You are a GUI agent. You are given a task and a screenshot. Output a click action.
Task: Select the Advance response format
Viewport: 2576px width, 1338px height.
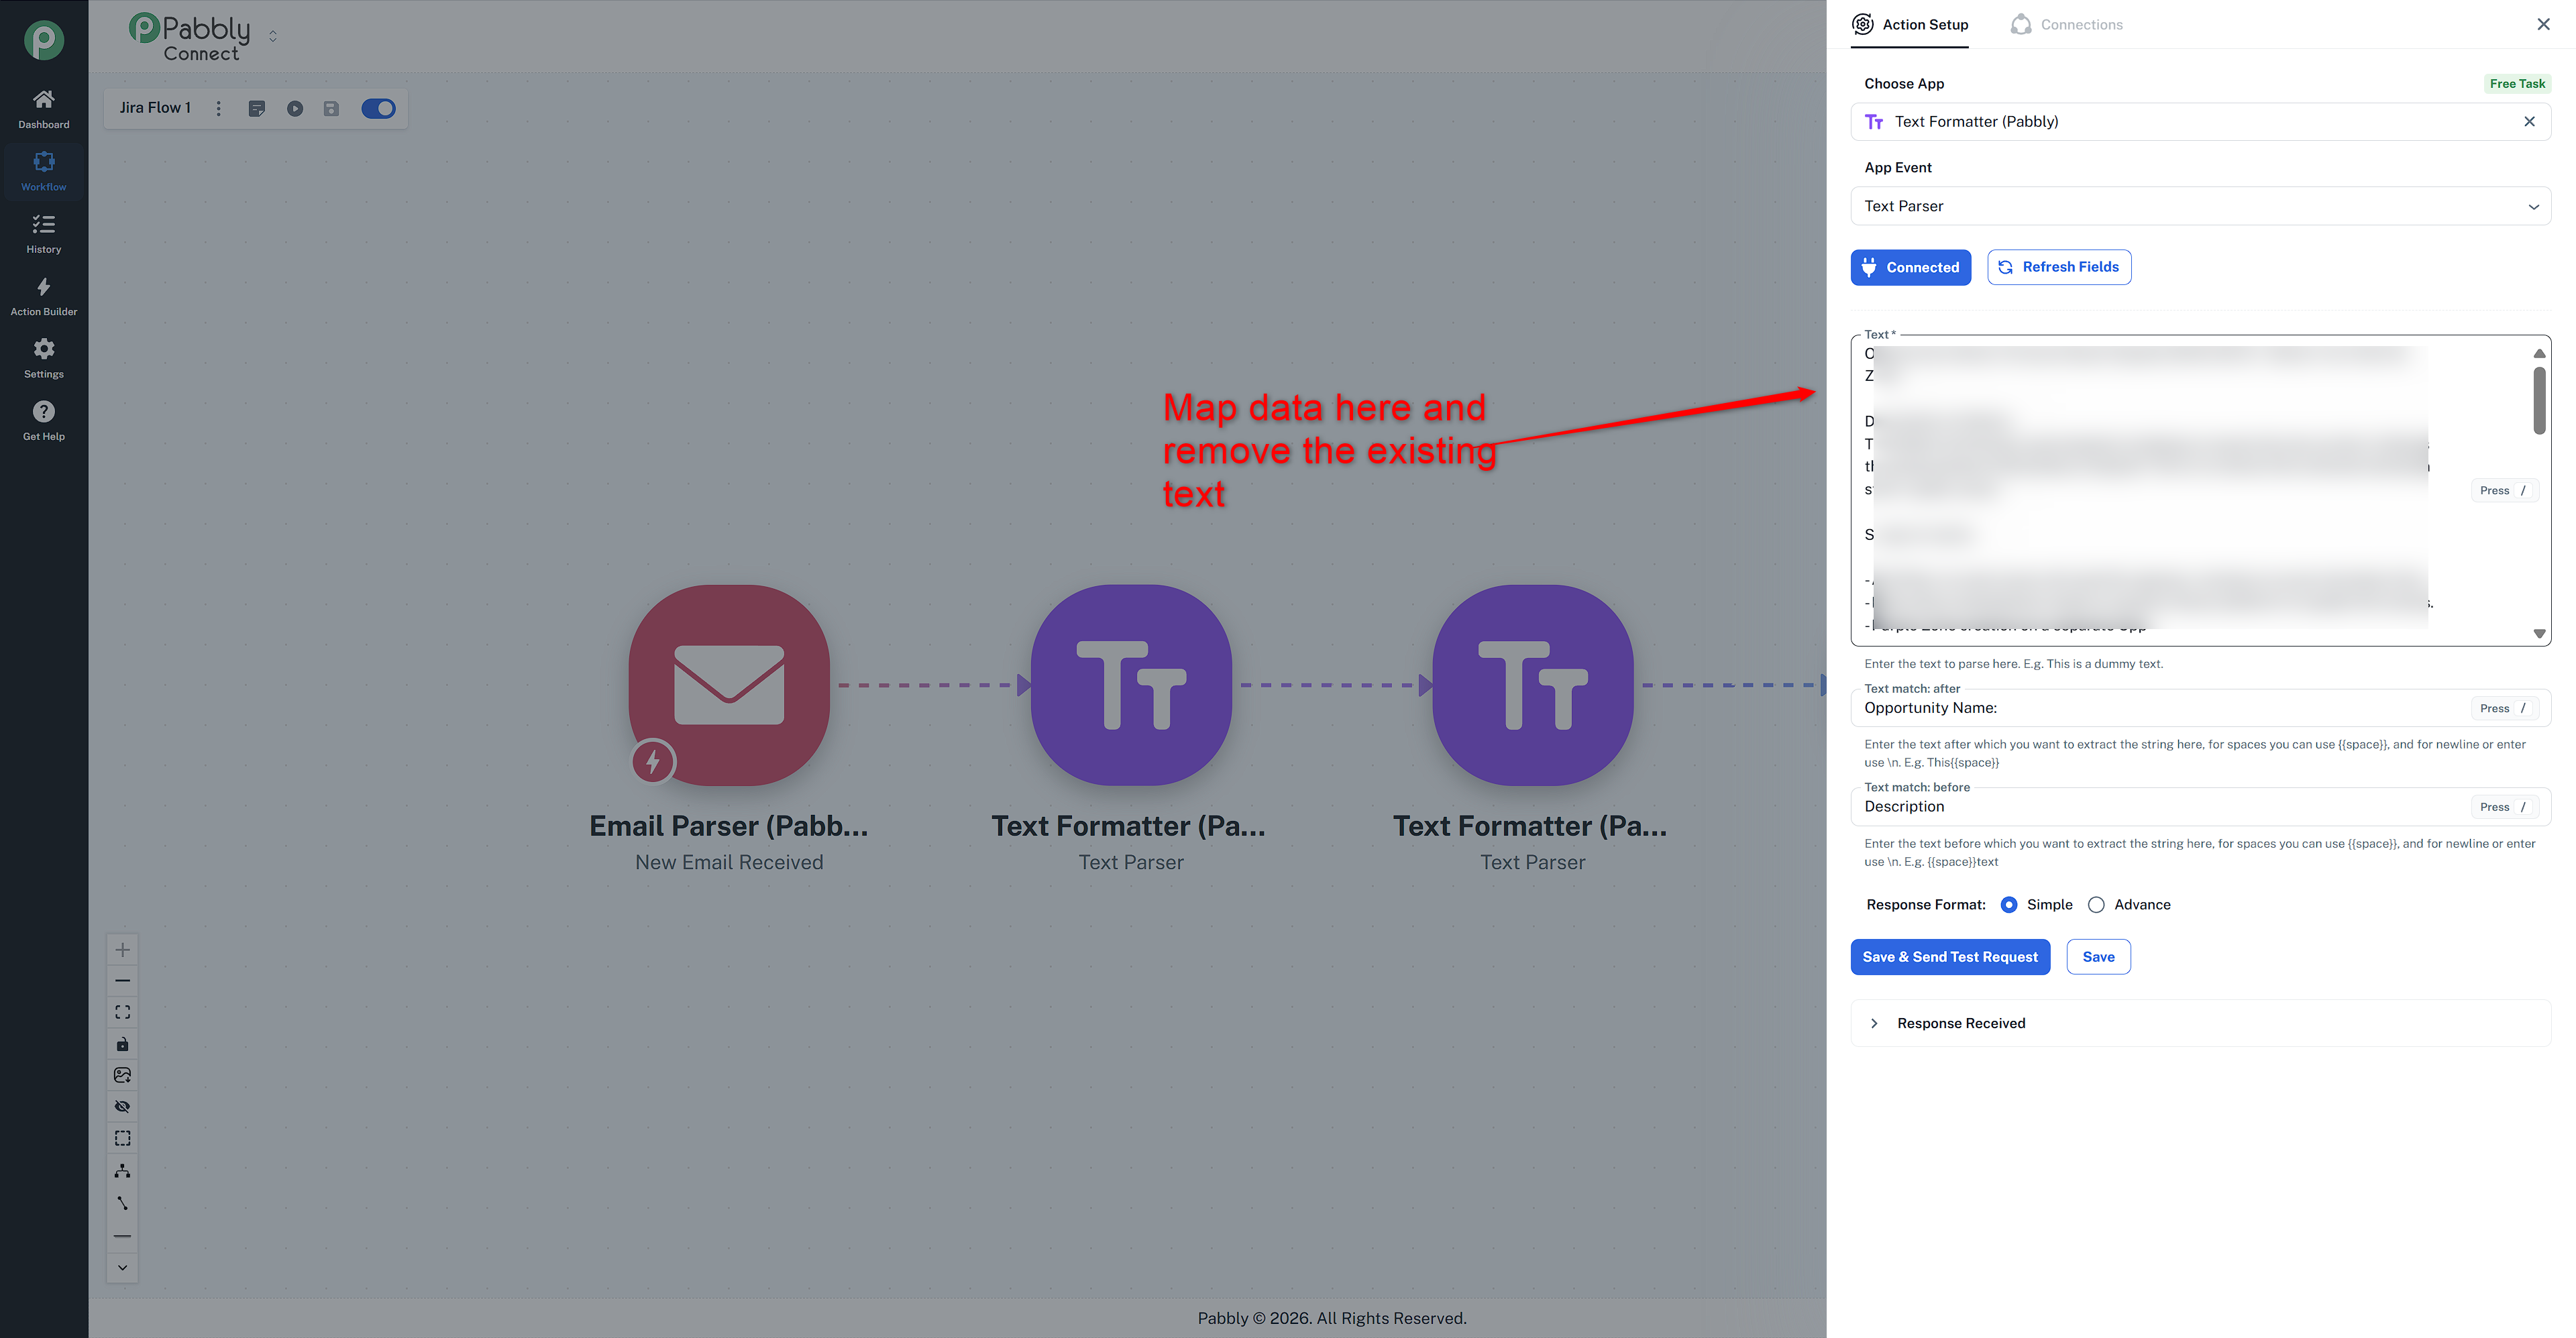pos(2096,905)
